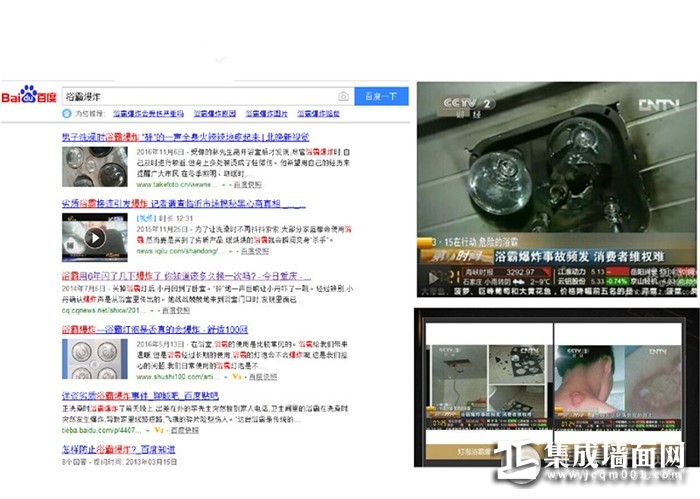This screenshot has width=700, height=499.
Task: Click the www.takefoto.cn URL
Action: click(x=176, y=184)
